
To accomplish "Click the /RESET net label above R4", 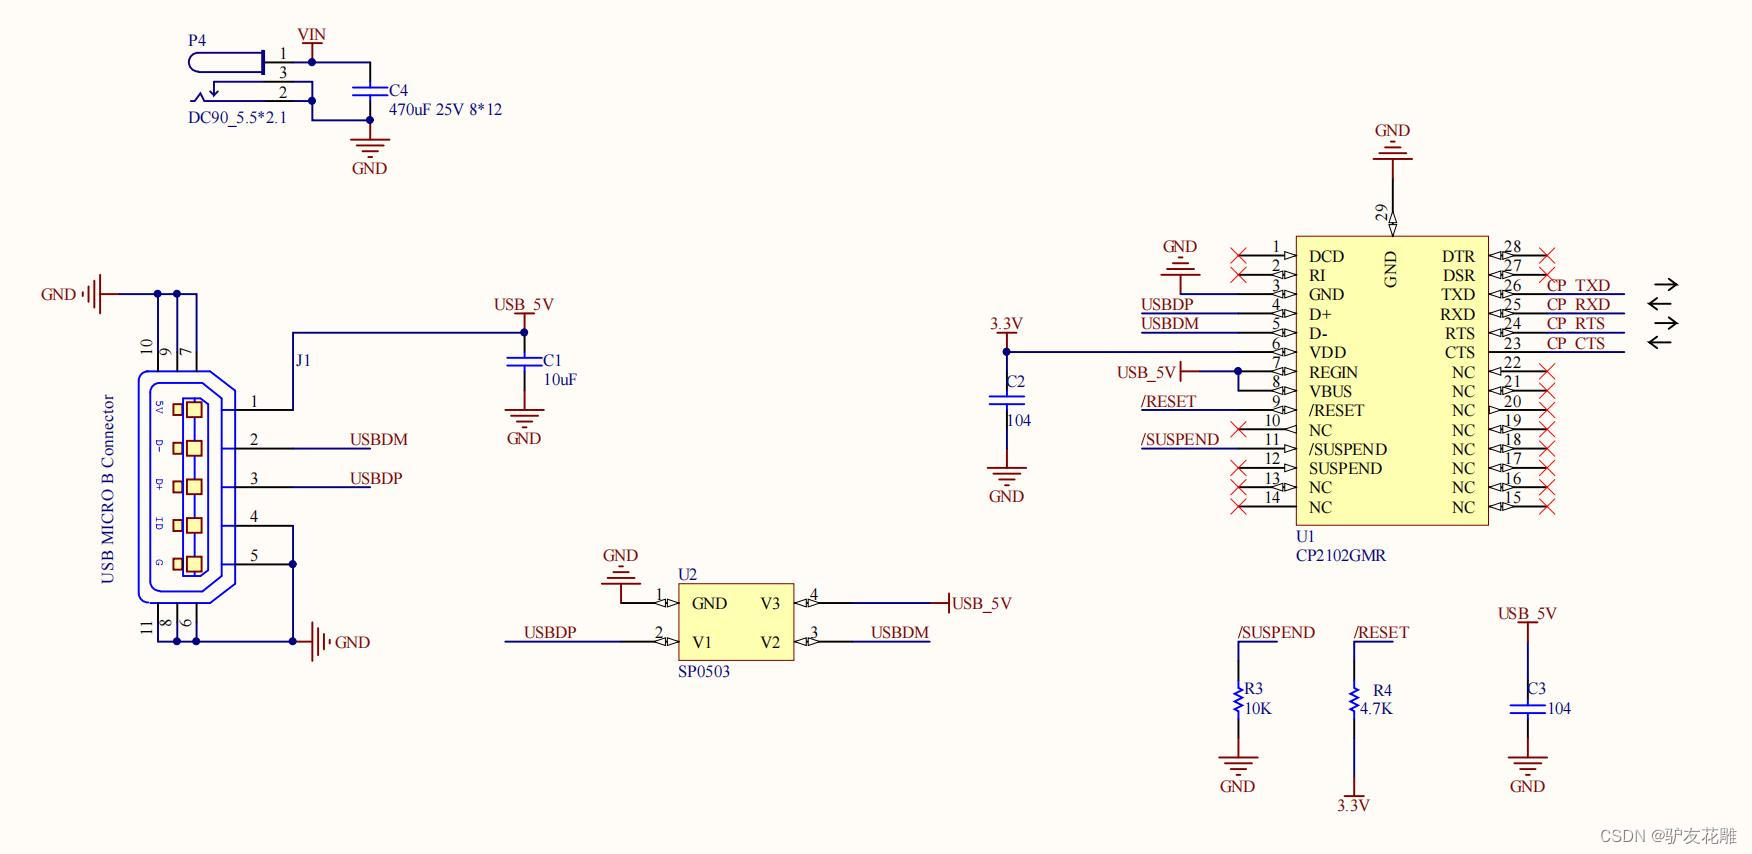I will [1381, 632].
